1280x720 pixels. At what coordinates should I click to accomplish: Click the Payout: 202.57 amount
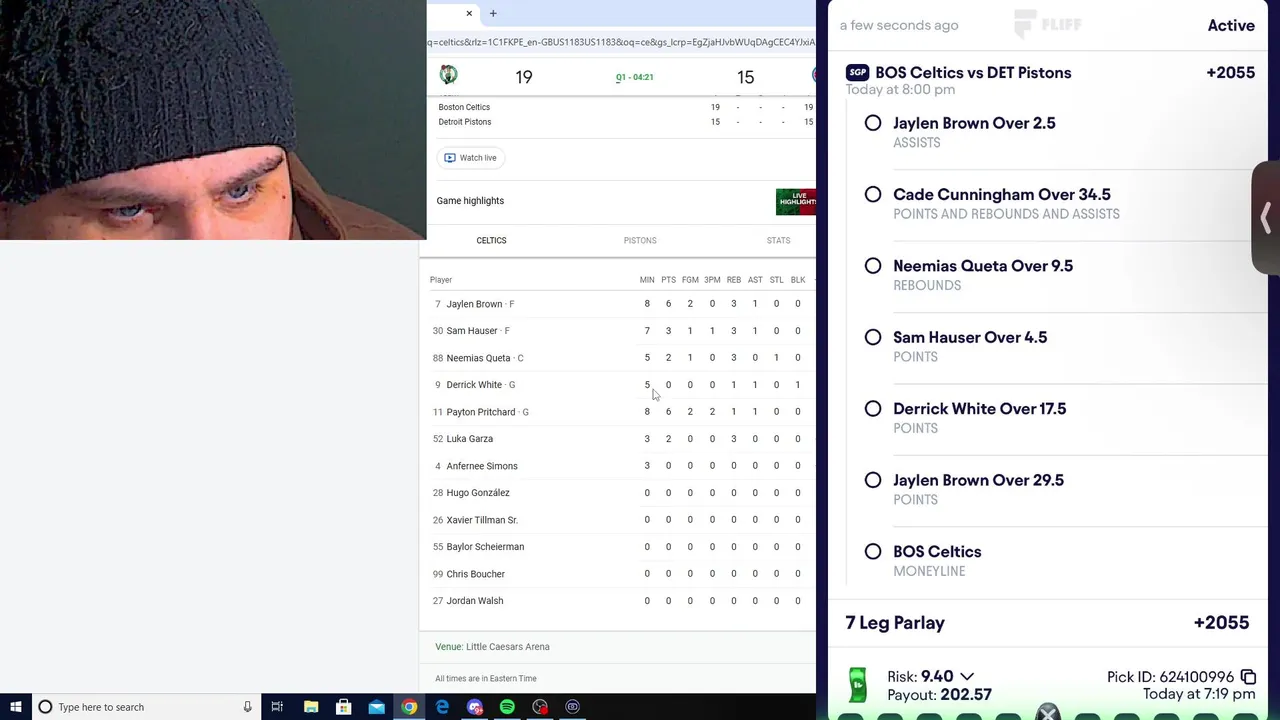939,694
